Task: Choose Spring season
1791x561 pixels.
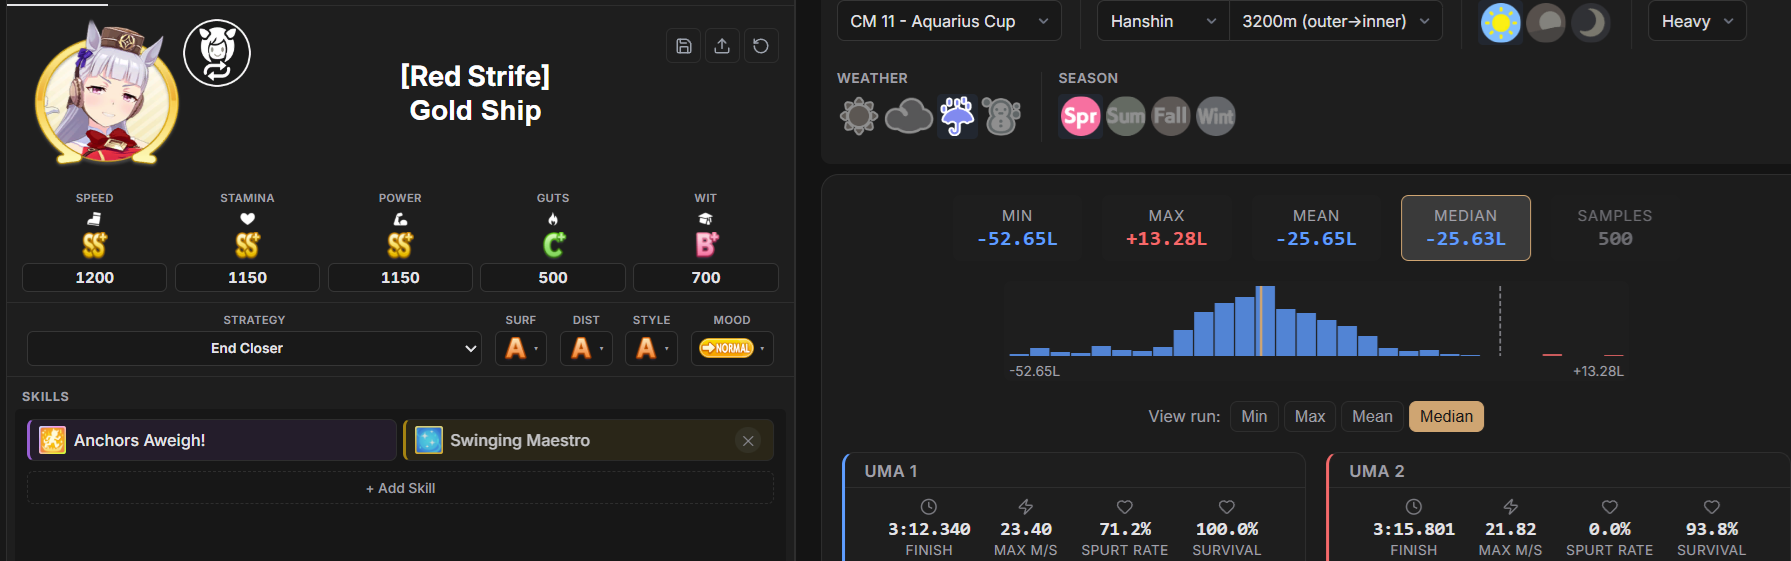Action: pyautogui.click(x=1080, y=116)
